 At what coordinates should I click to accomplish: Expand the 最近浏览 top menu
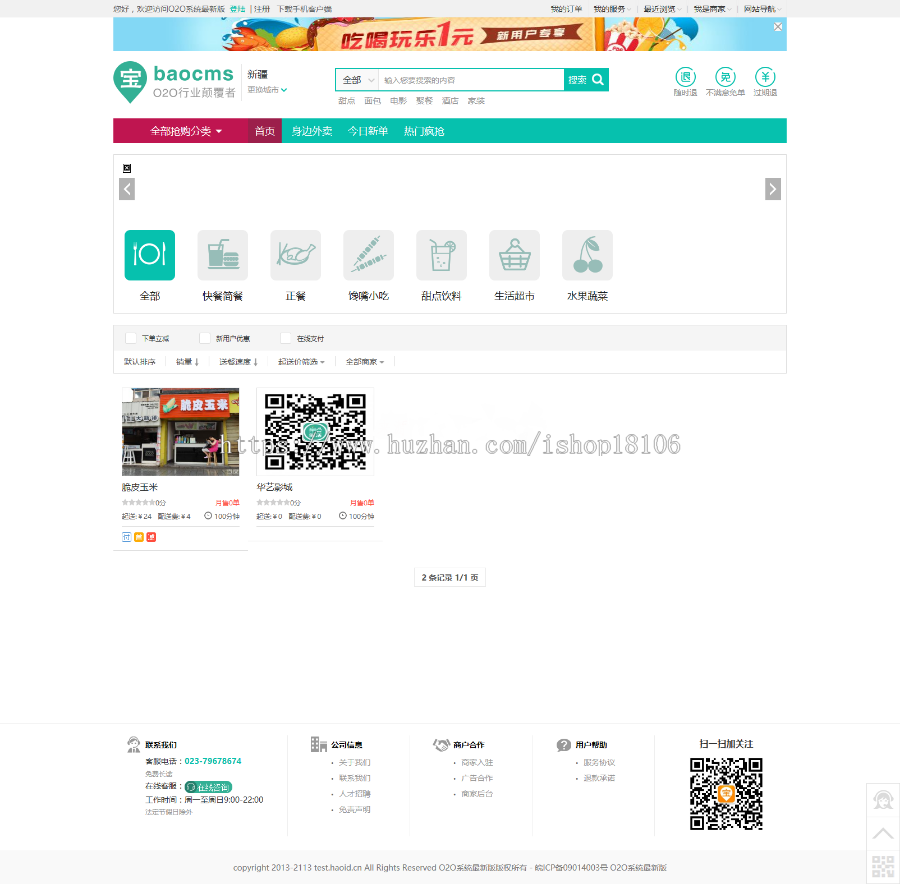(x=662, y=9)
